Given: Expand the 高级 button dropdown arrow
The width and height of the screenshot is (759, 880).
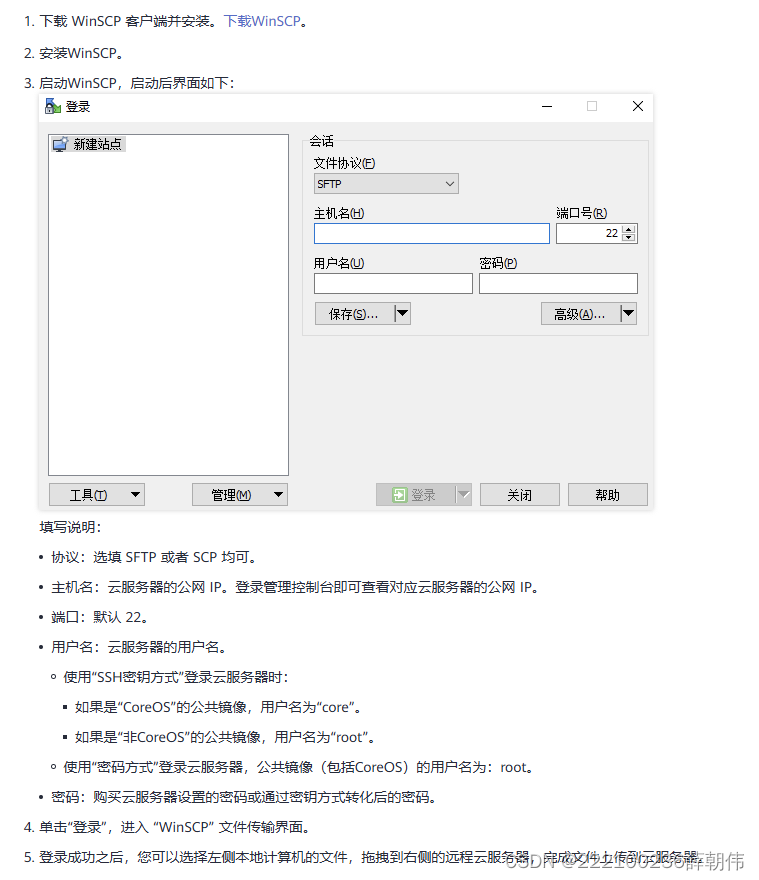Looking at the screenshot, I should (629, 314).
